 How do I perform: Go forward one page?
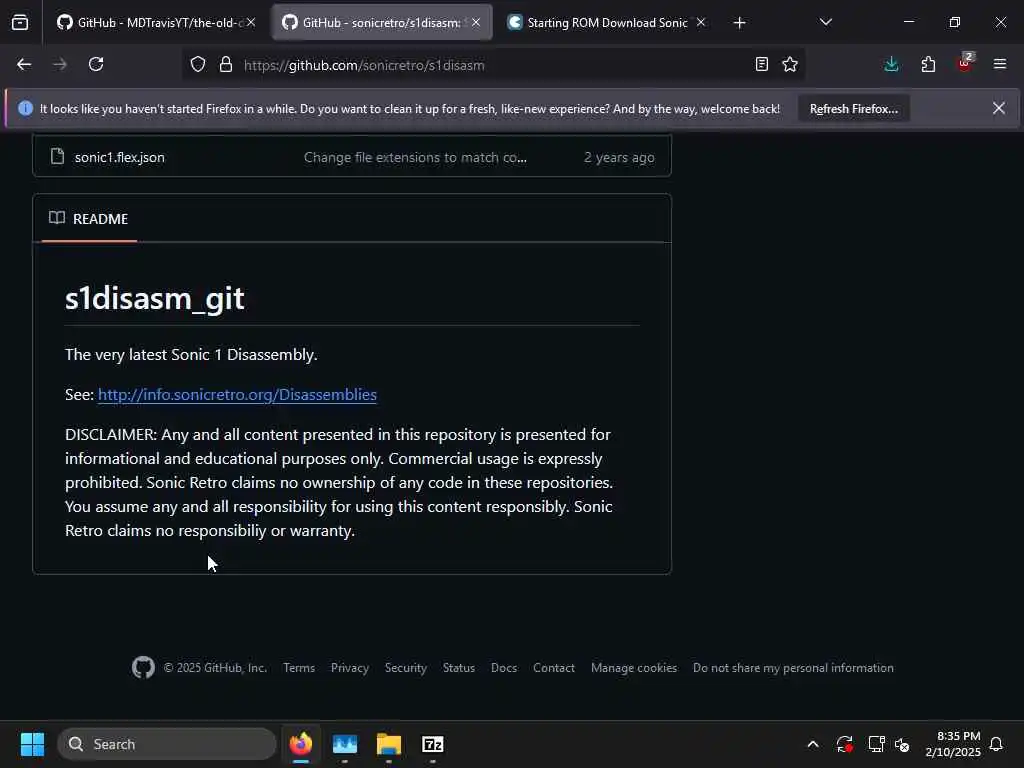(60, 65)
